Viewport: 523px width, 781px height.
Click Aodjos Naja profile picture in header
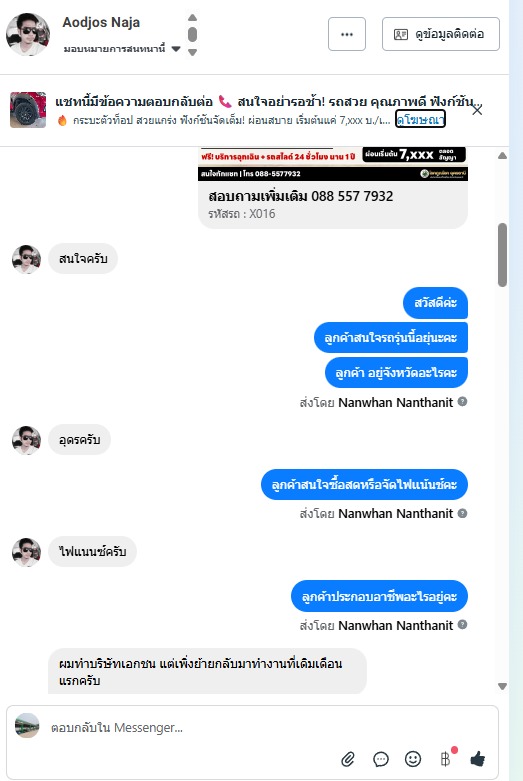(x=27, y=34)
